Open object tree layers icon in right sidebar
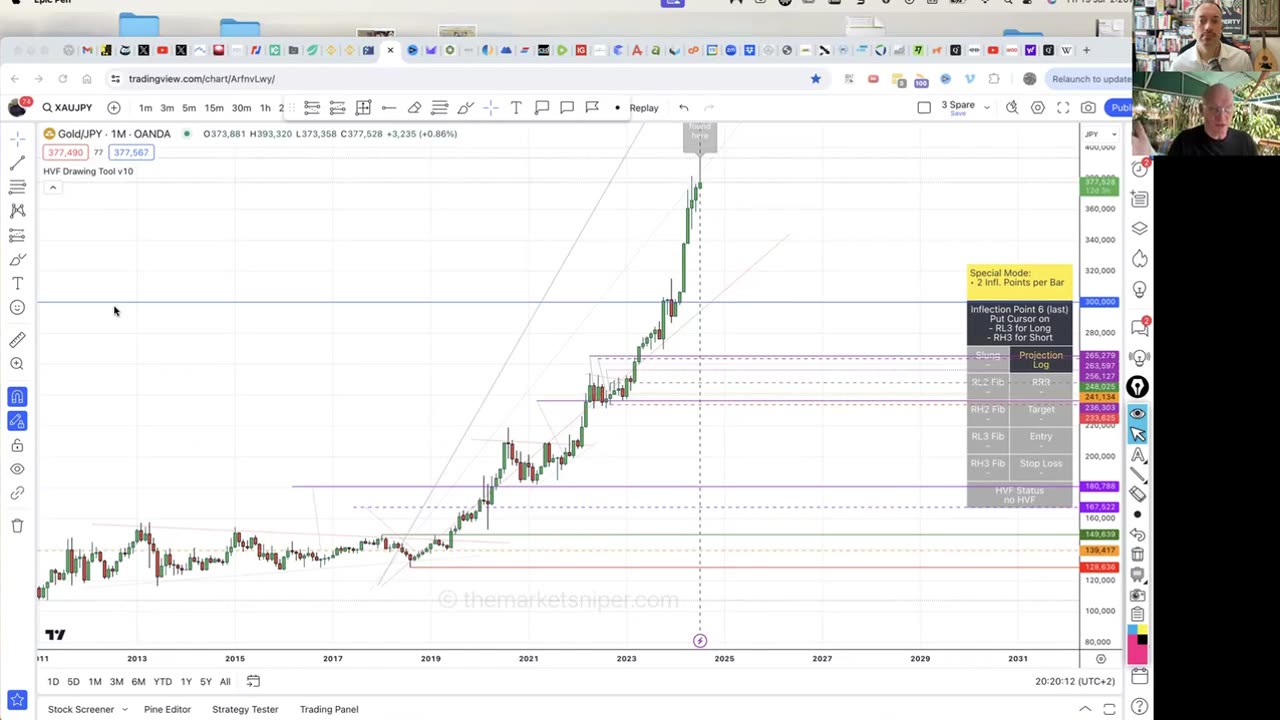The width and height of the screenshot is (1280, 720). click(1139, 229)
